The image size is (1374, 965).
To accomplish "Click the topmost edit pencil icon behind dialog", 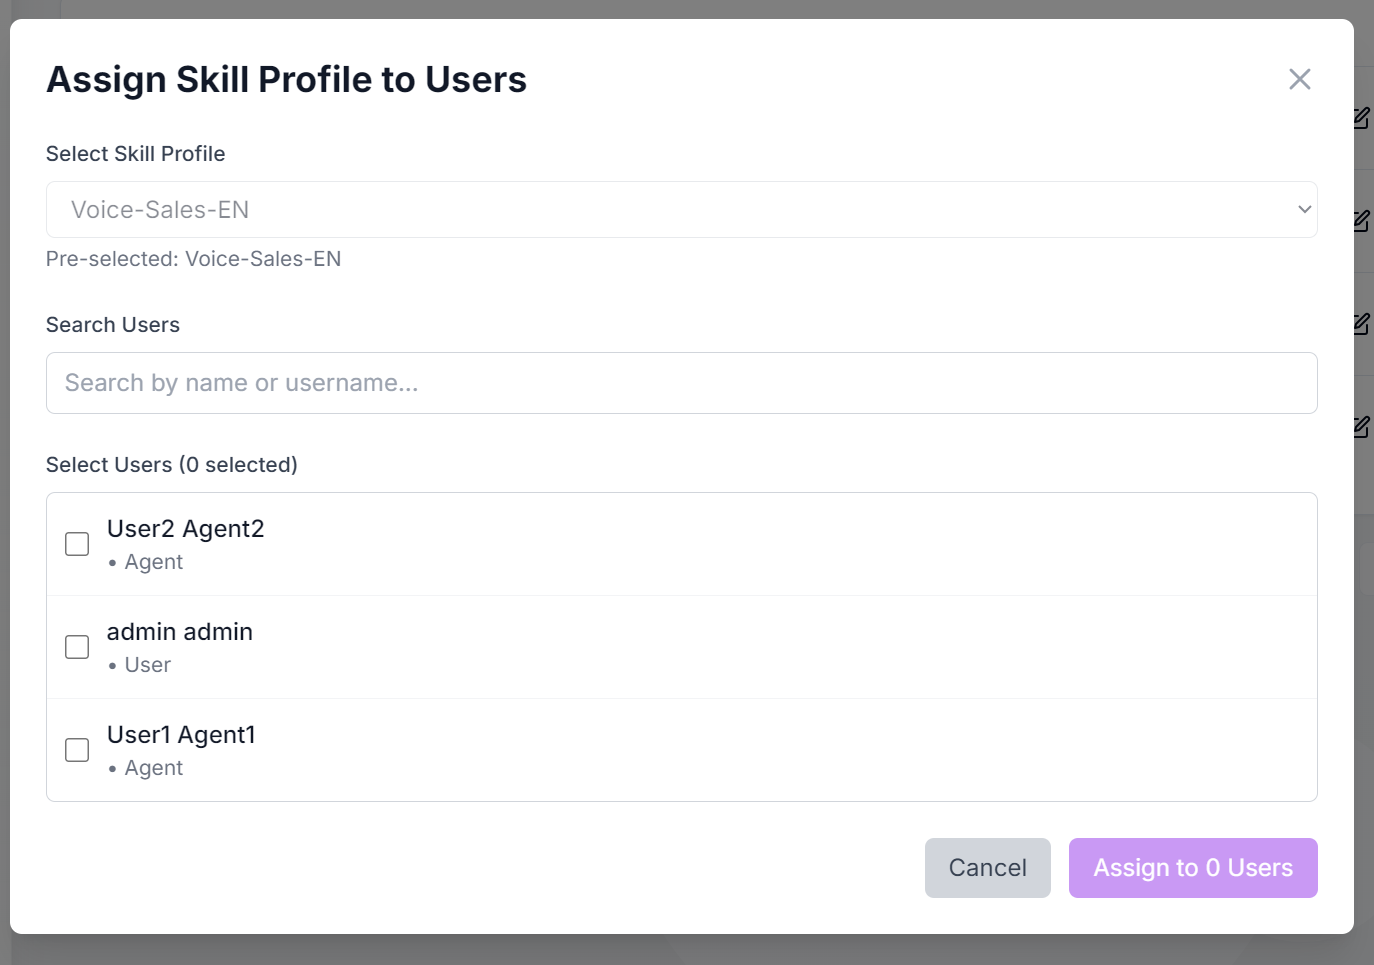I will pos(1361,118).
